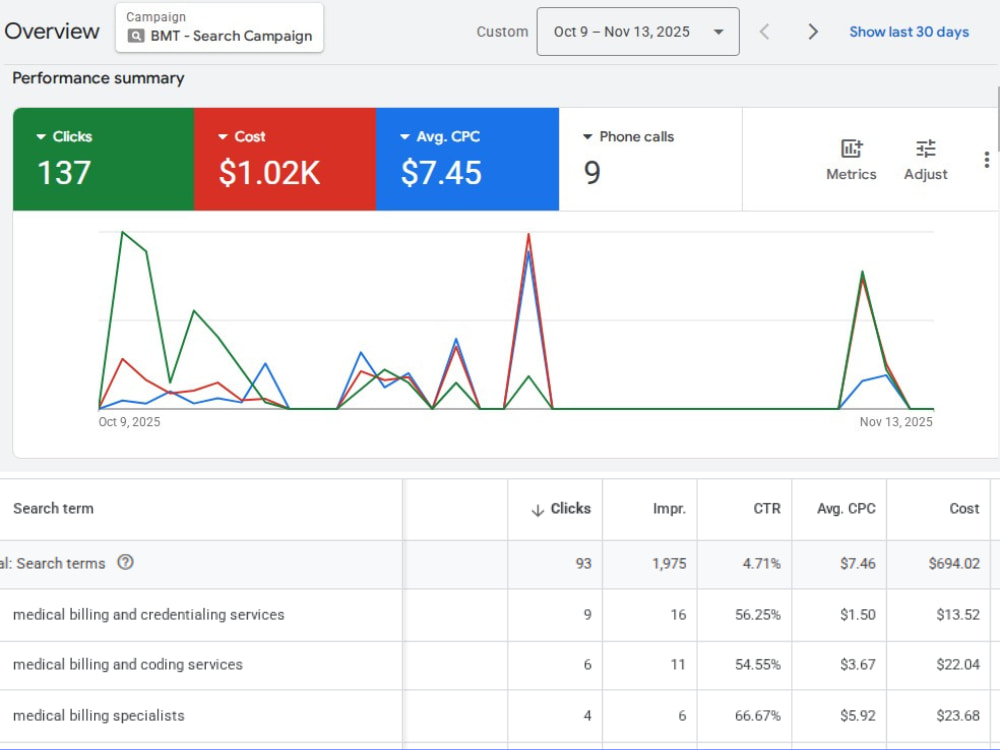Click total CTR value 4.71%
1000x750 pixels.
tap(761, 563)
